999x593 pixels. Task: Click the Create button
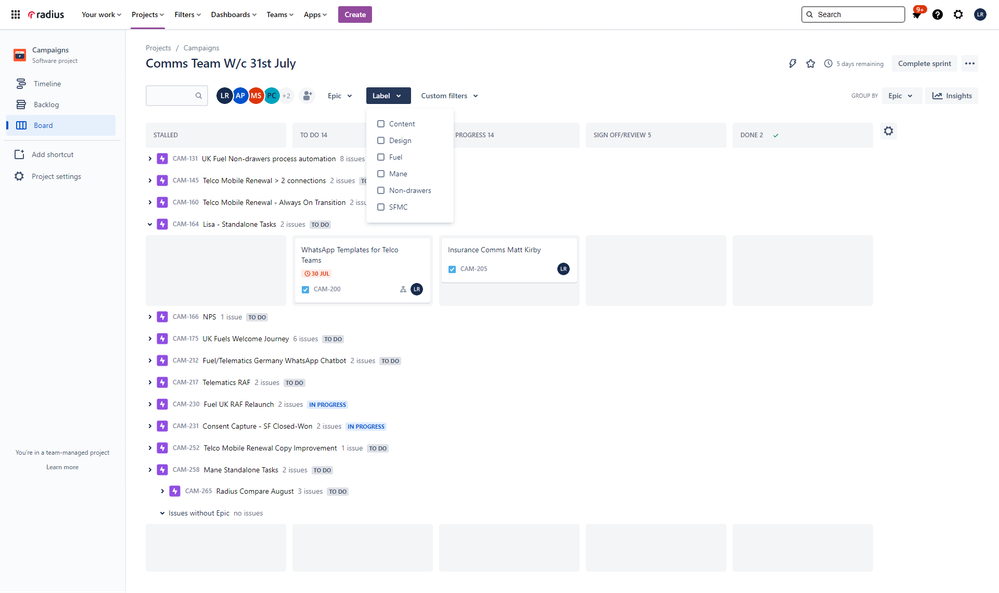tap(355, 14)
